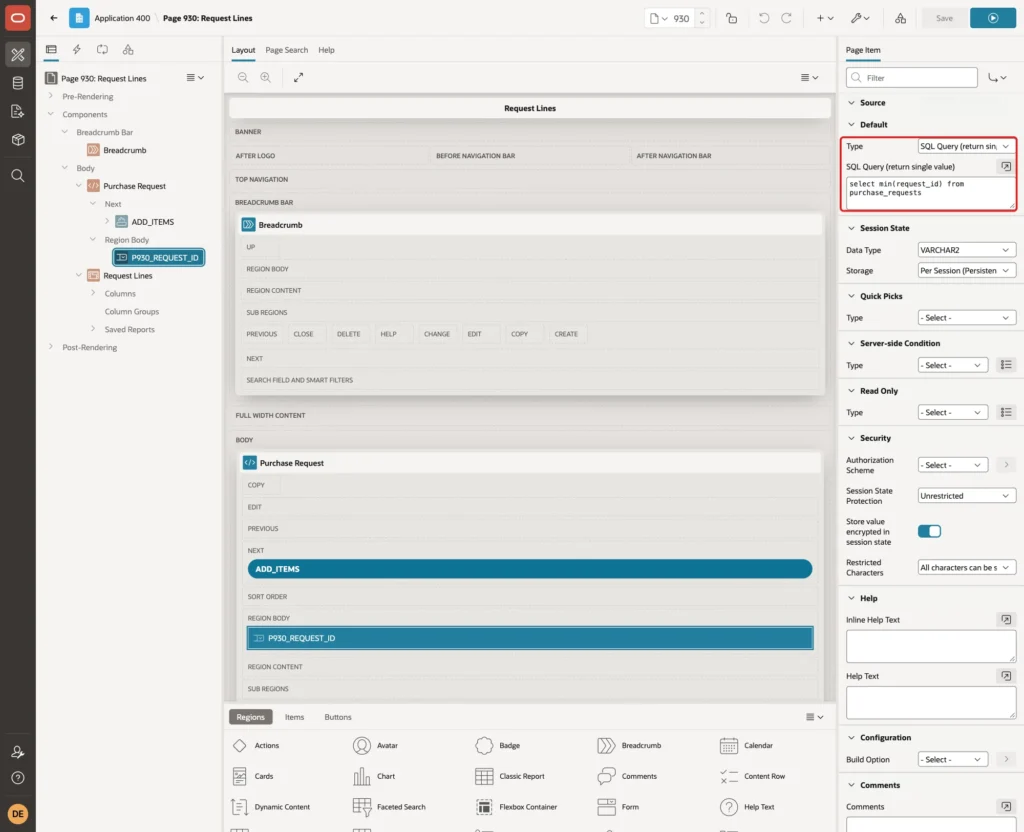The image size is (1024, 832).
Task: Click the back arrow in header
Action: 54,18
